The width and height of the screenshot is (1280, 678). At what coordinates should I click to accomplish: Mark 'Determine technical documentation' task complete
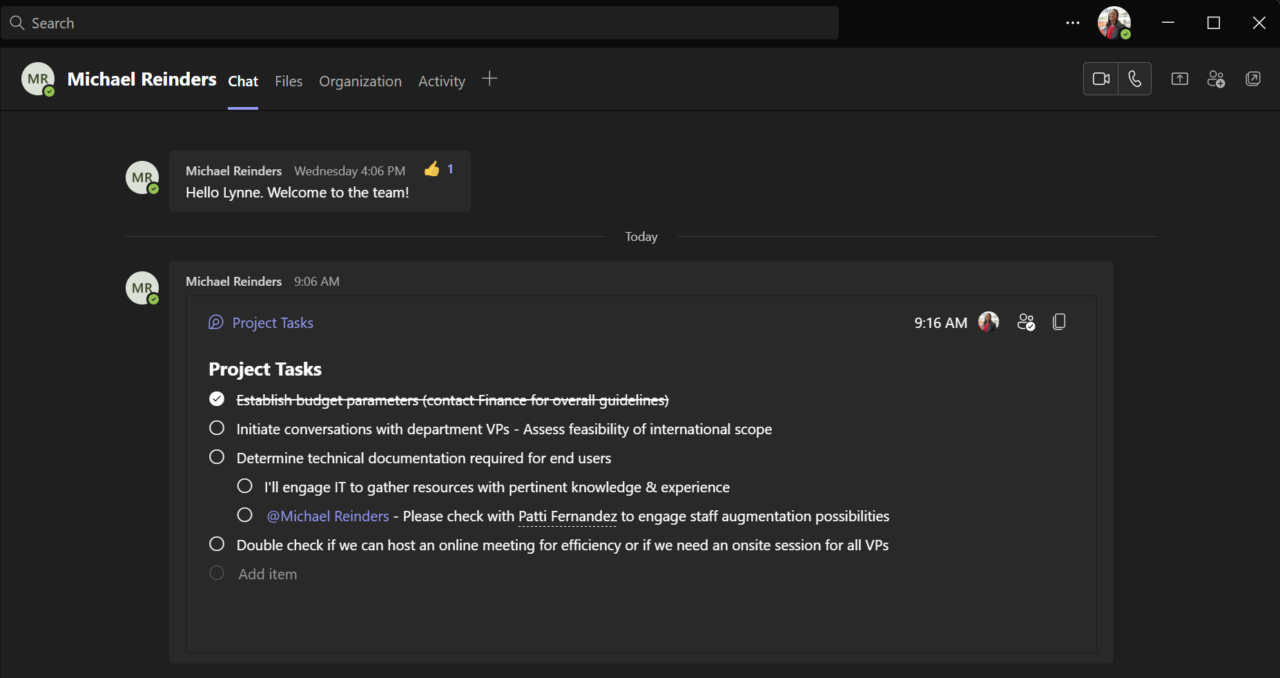coord(217,456)
